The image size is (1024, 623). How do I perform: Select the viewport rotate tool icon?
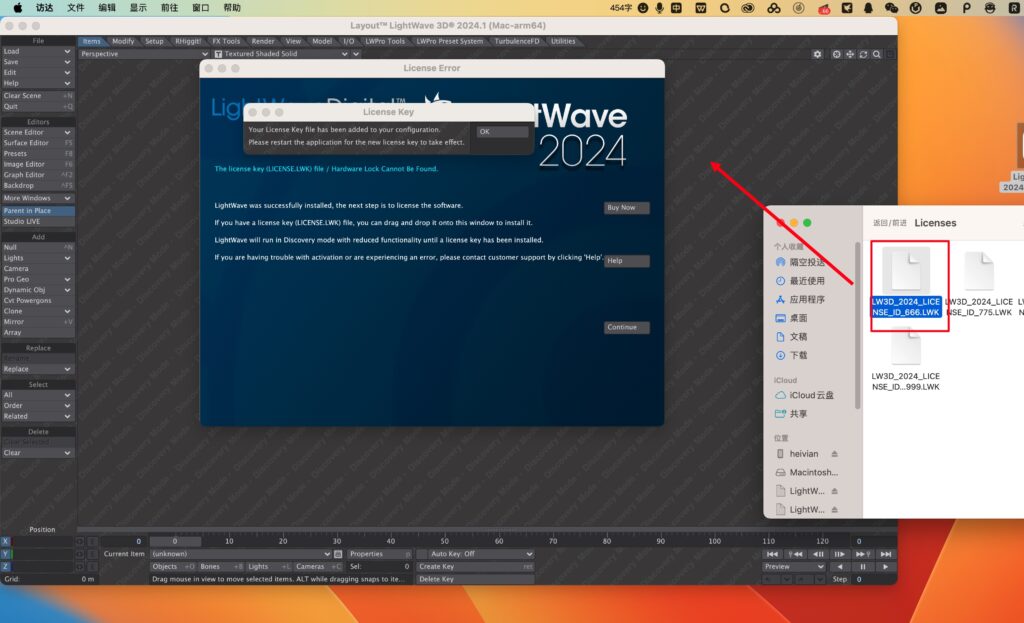click(864, 54)
